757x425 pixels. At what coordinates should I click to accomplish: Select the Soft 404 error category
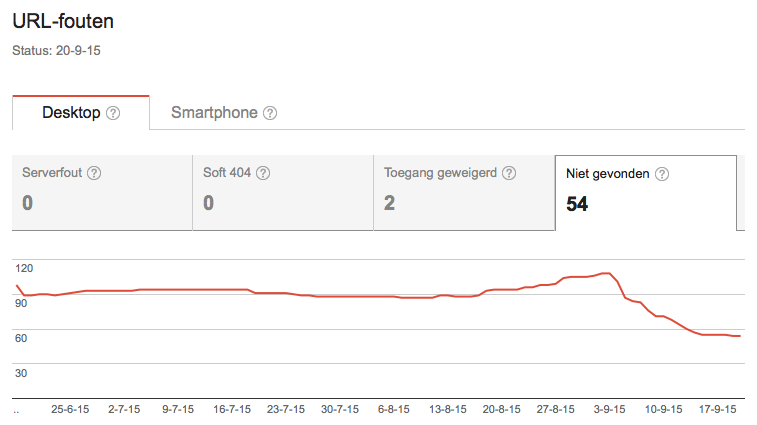(282, 193)
